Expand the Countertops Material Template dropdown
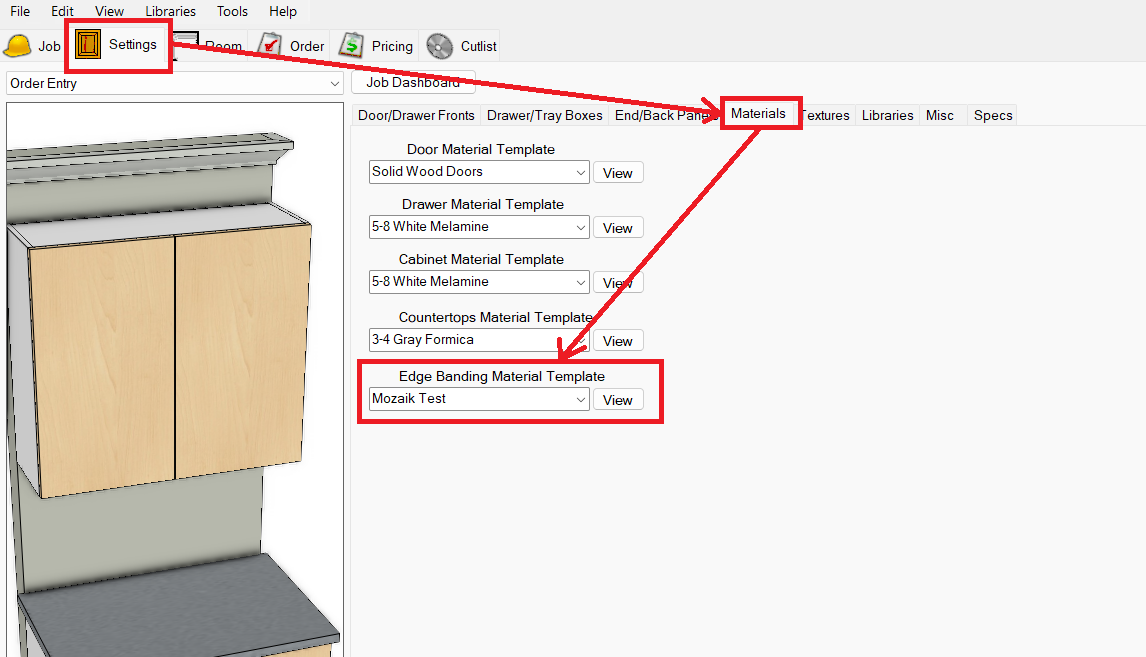 coord(580,340)
